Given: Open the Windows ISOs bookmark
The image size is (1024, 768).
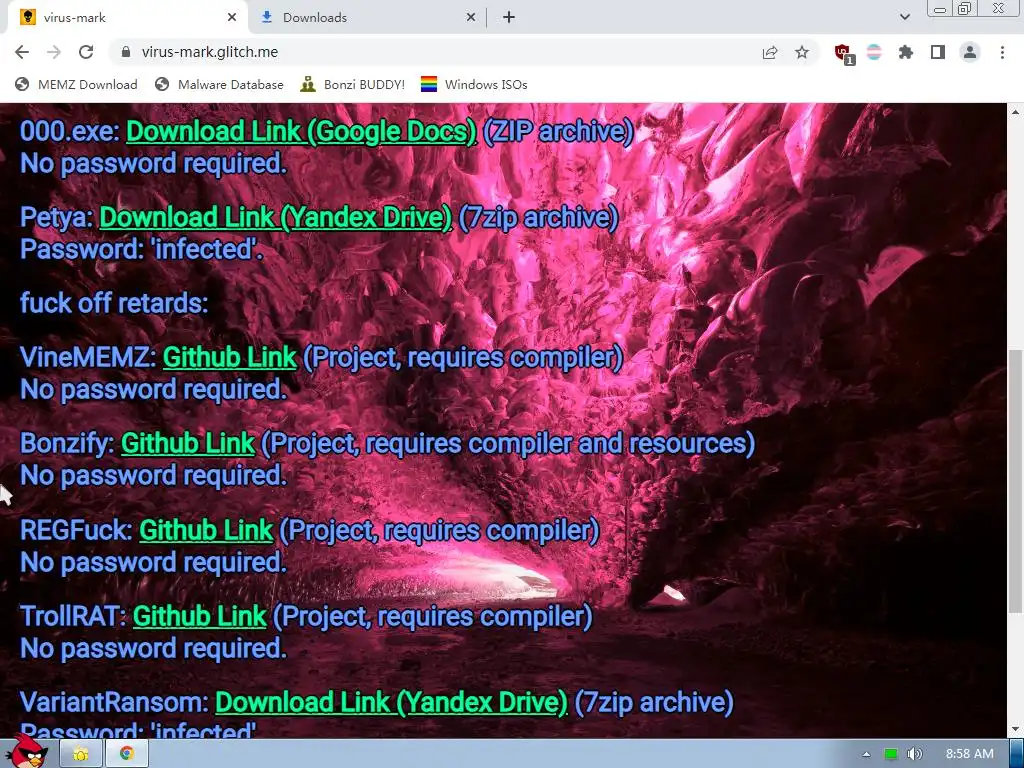Looking at the screenshot, I should (x=474, y=84).
